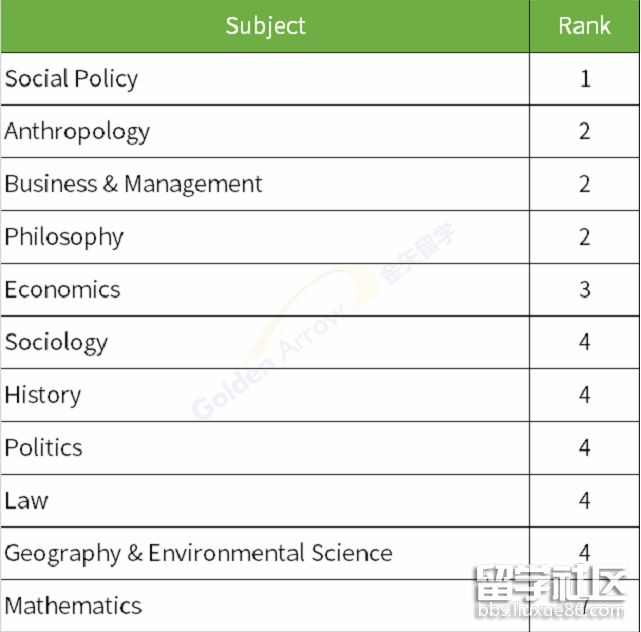Select the rank value in the Sociology row
This screenshot has width=641, height=632.
coord(585,343)
